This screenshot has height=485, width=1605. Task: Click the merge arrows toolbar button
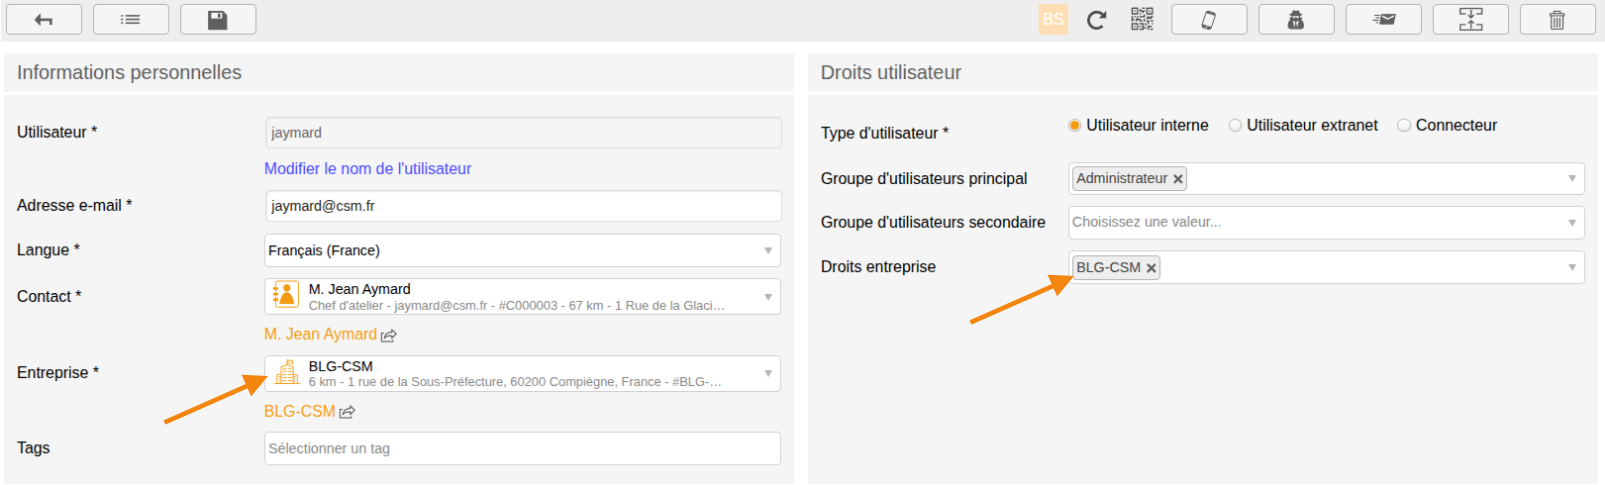click(1470, 19)
